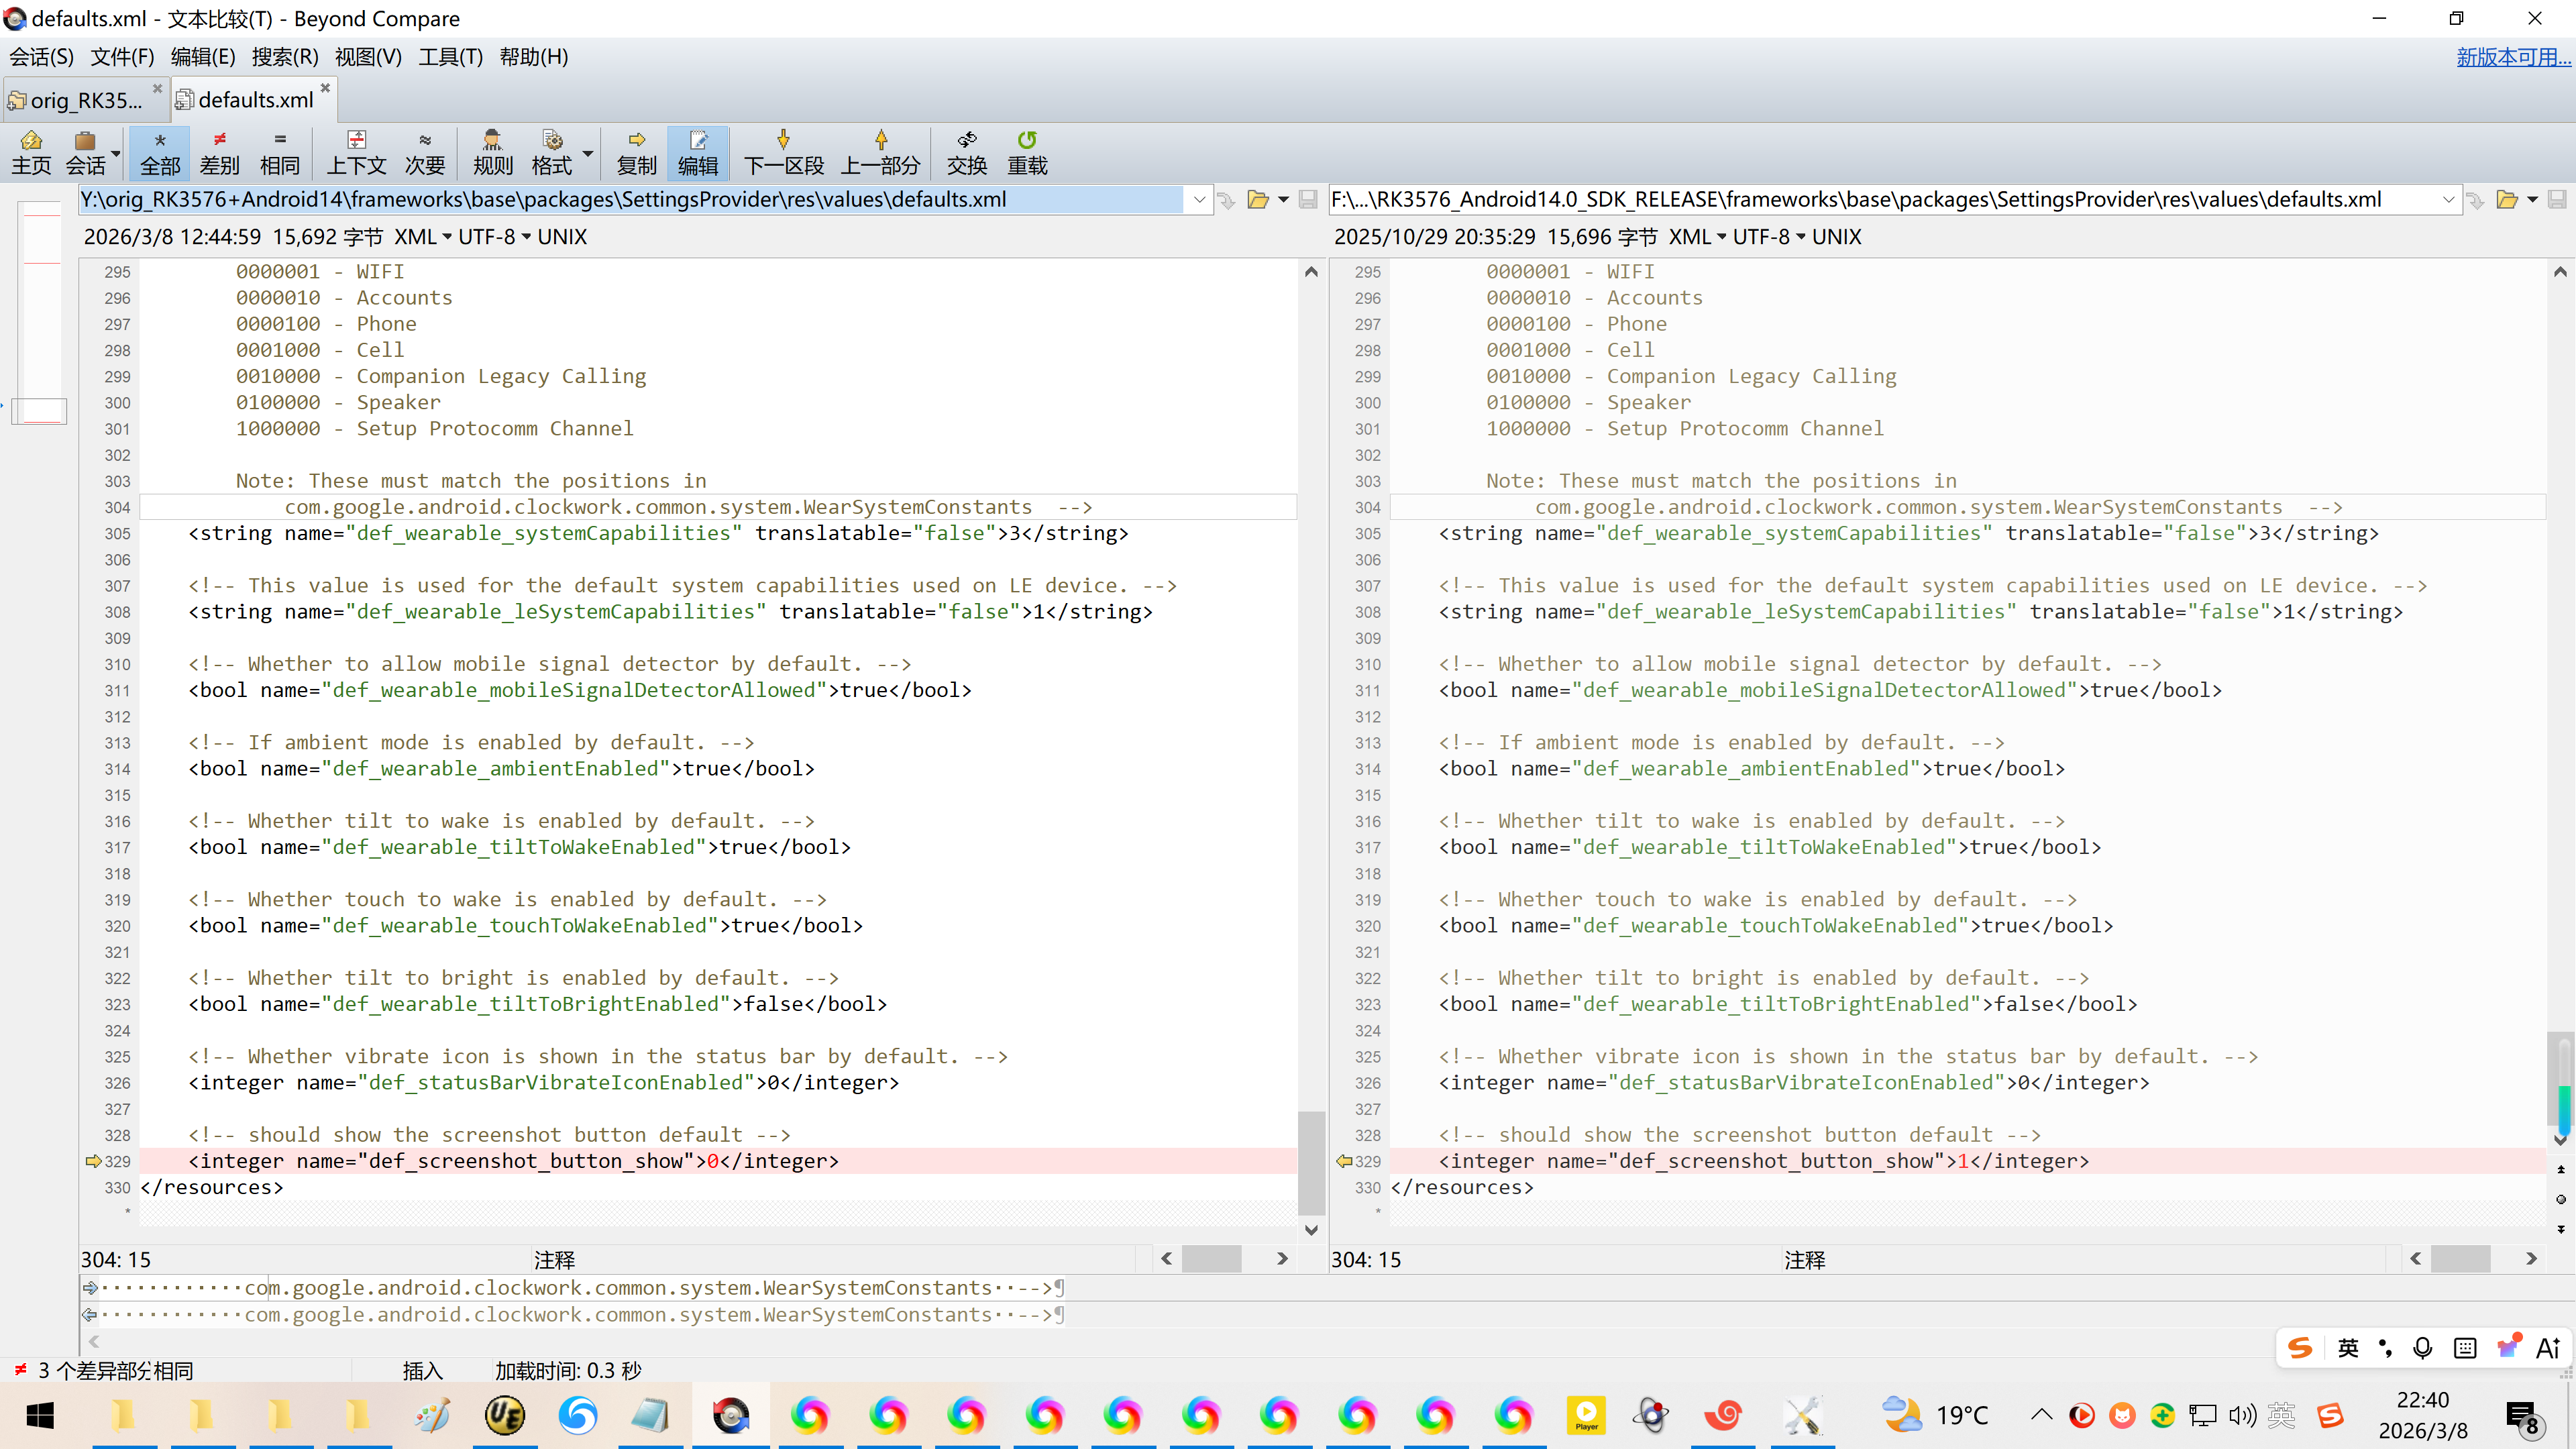Screen dimensions: 2576x1449
Task: Click the Swap sides (交换) icon
Action: [966, 153]
